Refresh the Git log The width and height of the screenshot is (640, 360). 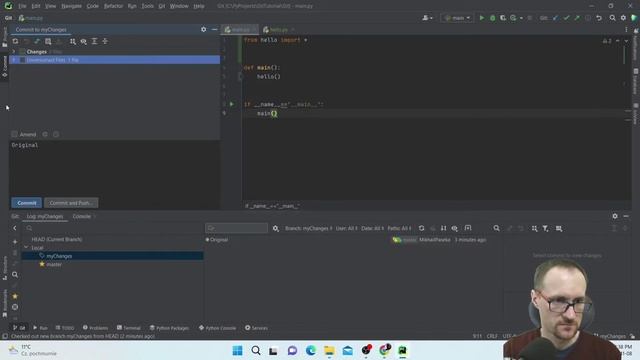click(x=421, y=228)
